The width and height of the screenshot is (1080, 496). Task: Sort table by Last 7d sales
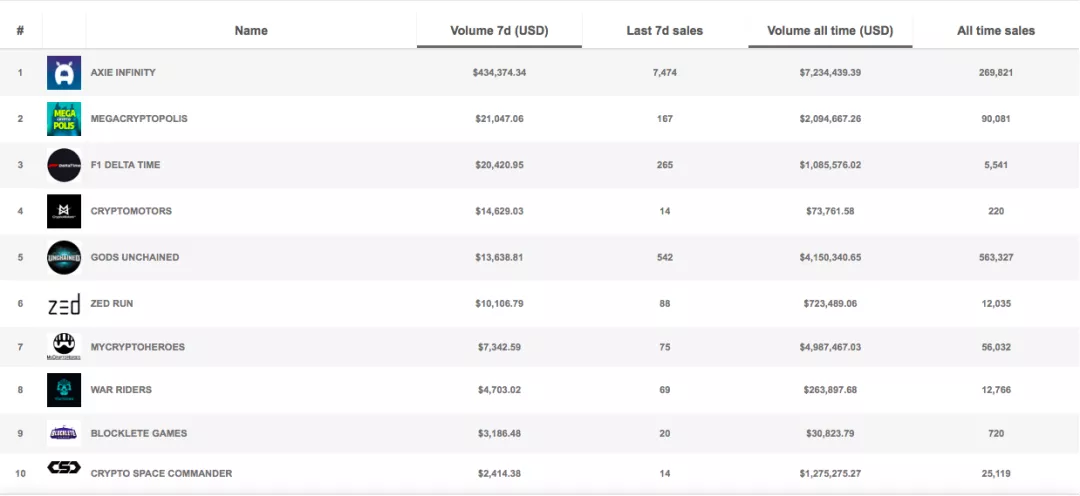tap(664, 31)
